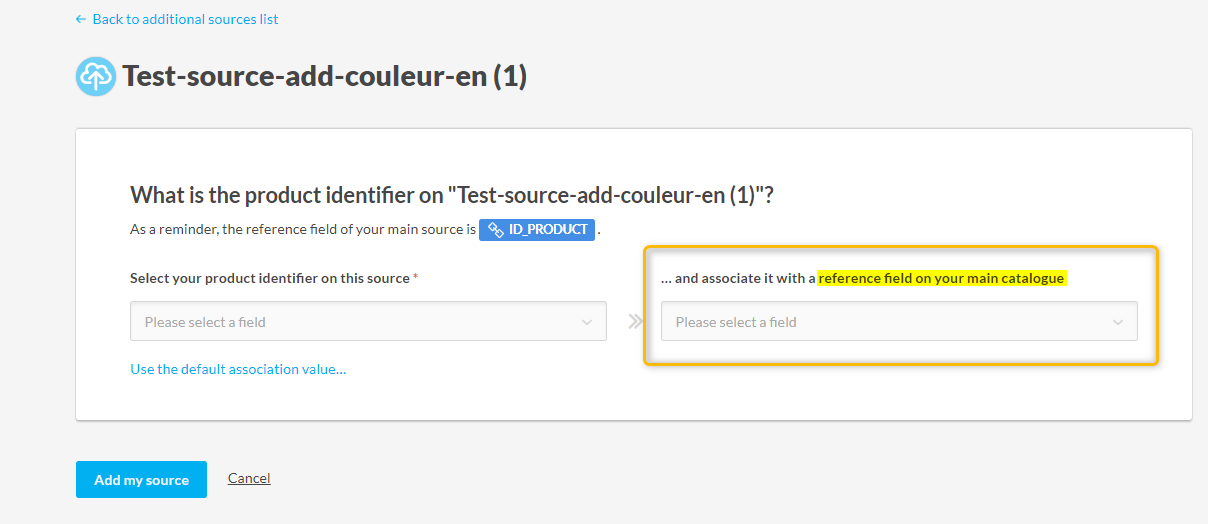Click the red required asterisk
Screen dimensions: 1208x524
[415, 278]
